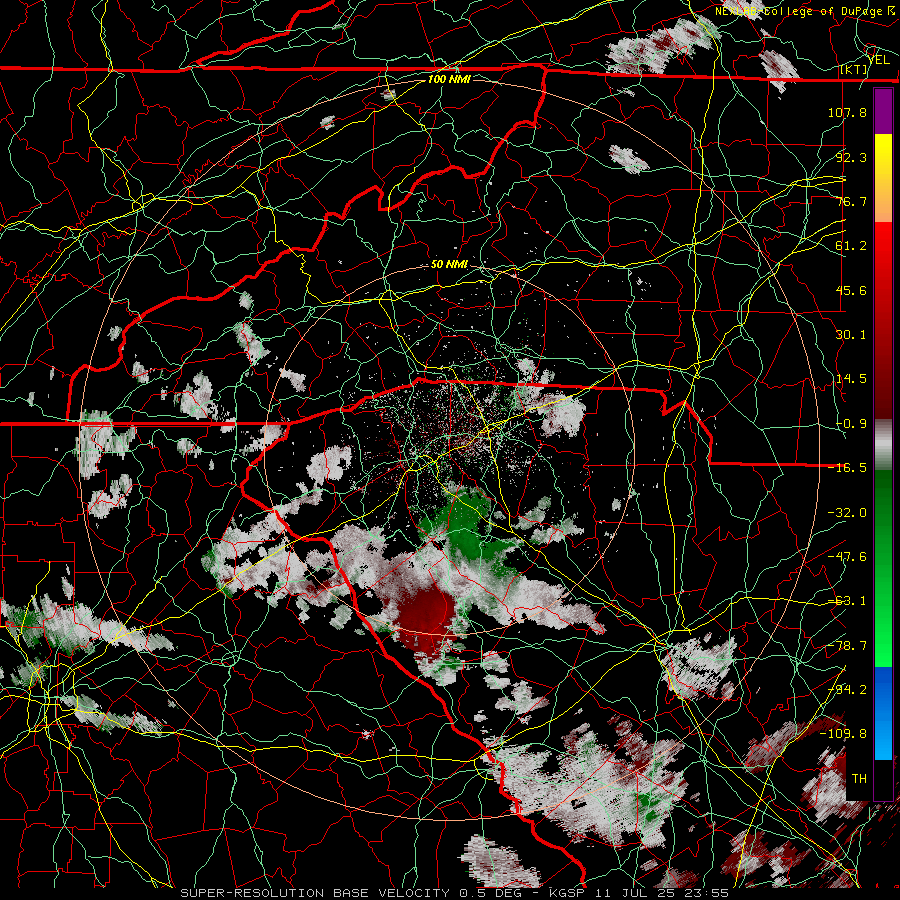Click the -32.0 velocity scale value
Screen dimensions: 900x900
point(847,513)
